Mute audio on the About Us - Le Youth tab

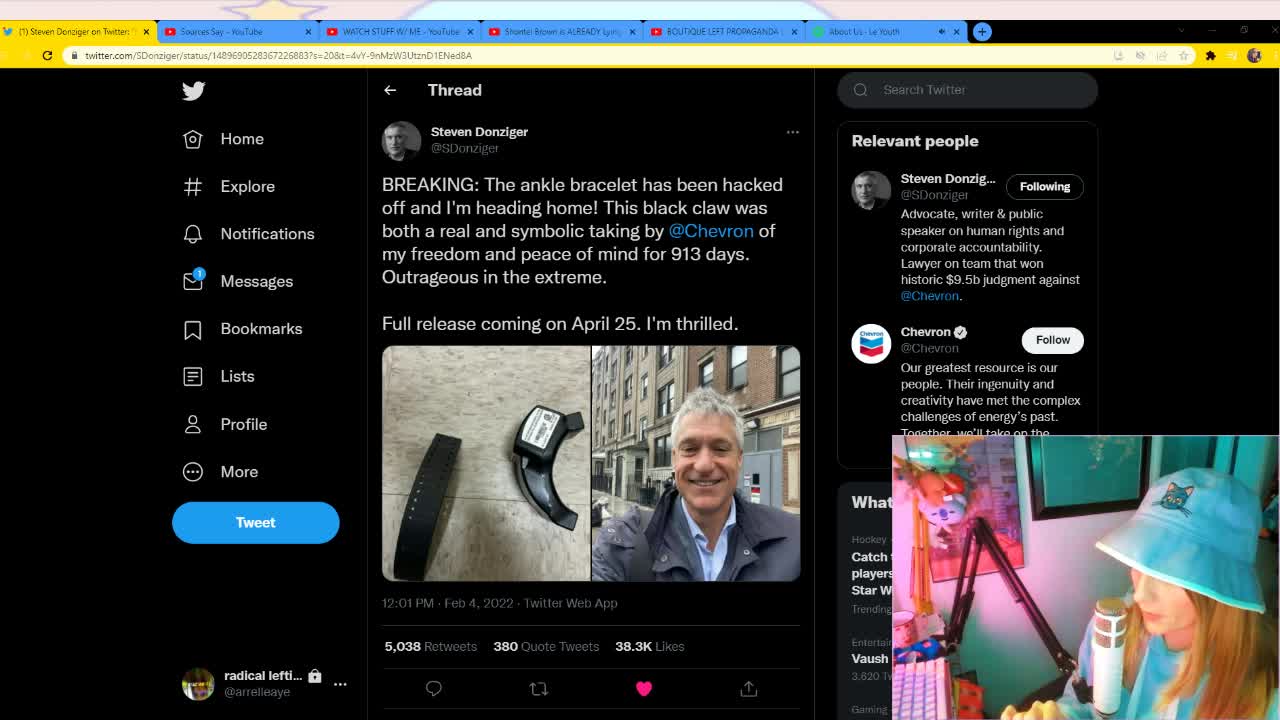pos(941,31)
